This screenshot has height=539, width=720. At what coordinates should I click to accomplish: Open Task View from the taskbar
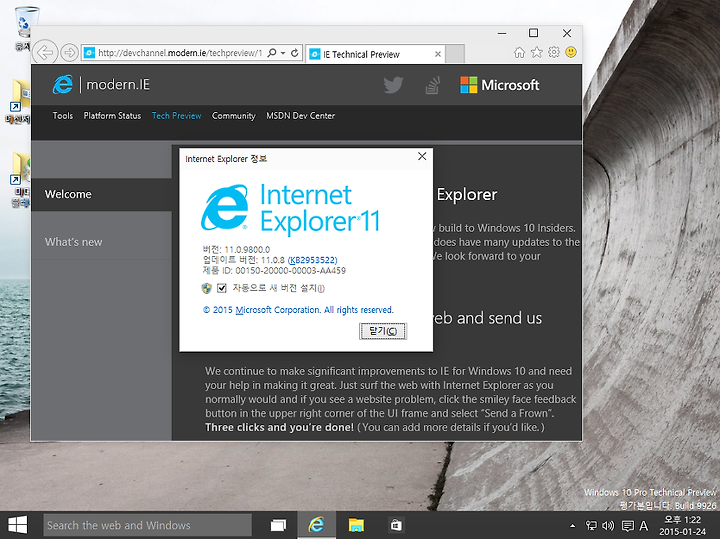[x=278, y=525]
